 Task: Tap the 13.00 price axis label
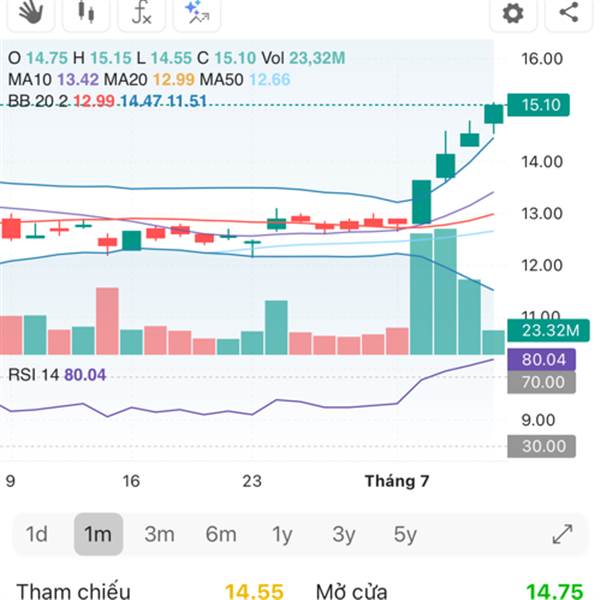coord(542,213)
